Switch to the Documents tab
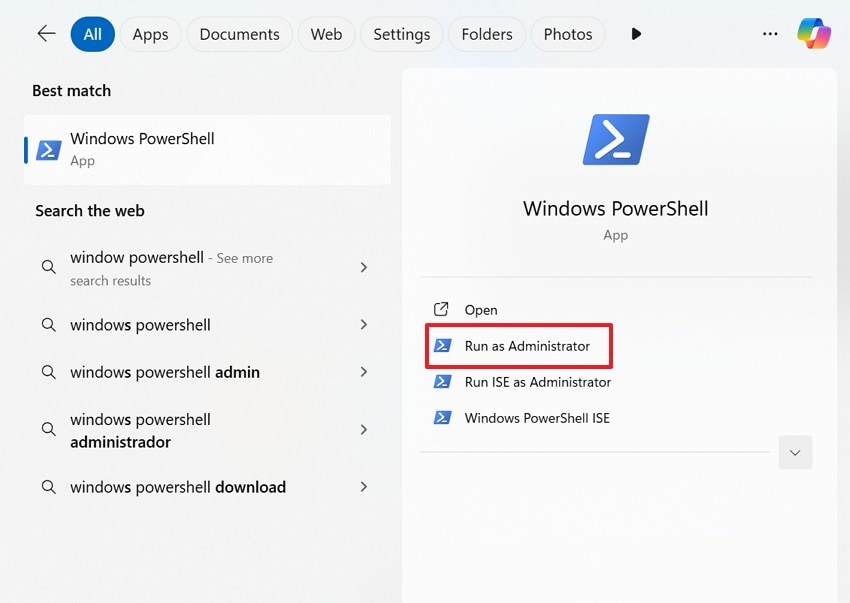This screenshot has height=603, width=850. pos(239,33)
